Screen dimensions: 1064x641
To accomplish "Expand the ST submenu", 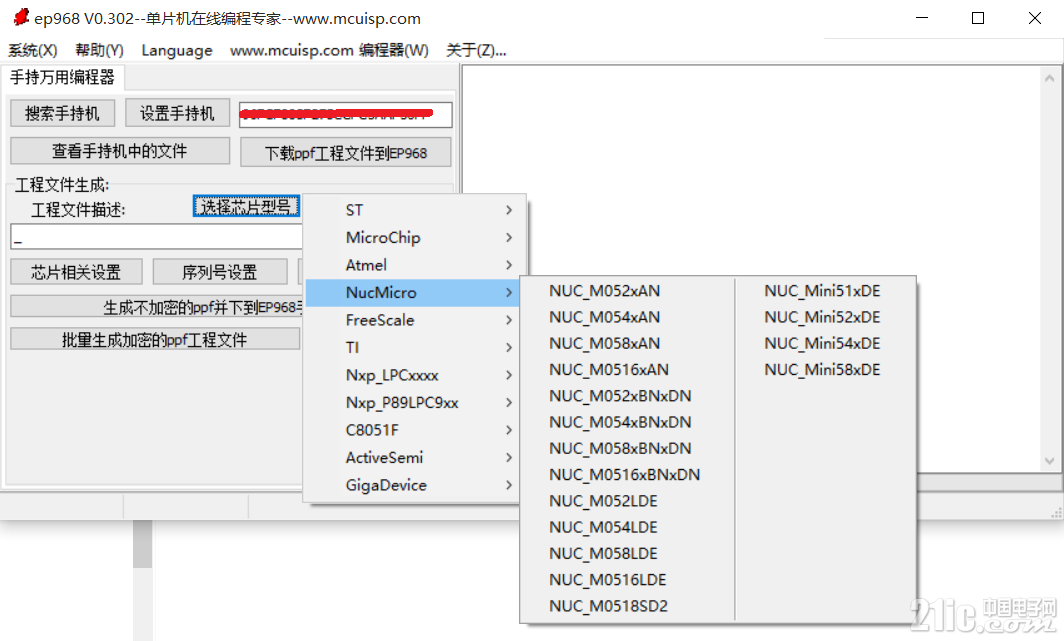I will (x=413, y=210).
